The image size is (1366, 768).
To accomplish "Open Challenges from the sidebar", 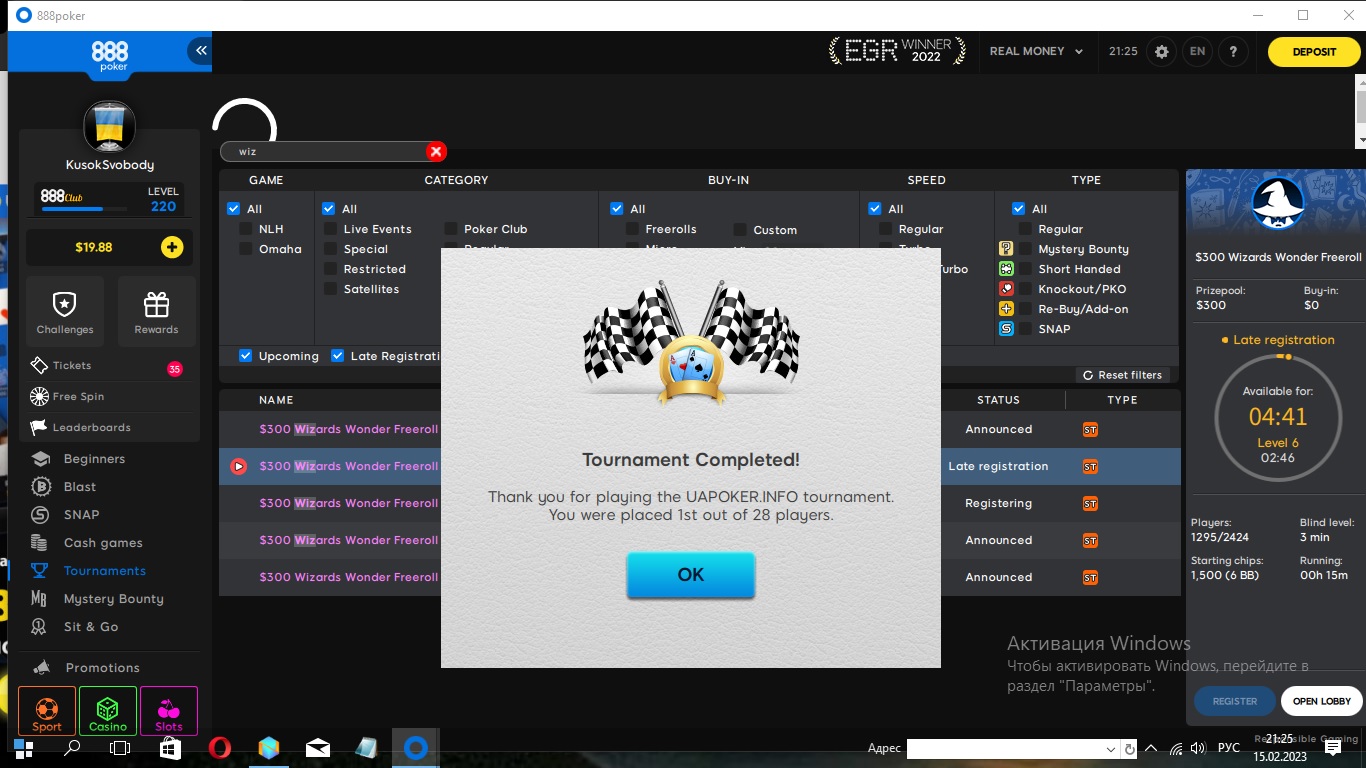I will [x=65, y=311].
